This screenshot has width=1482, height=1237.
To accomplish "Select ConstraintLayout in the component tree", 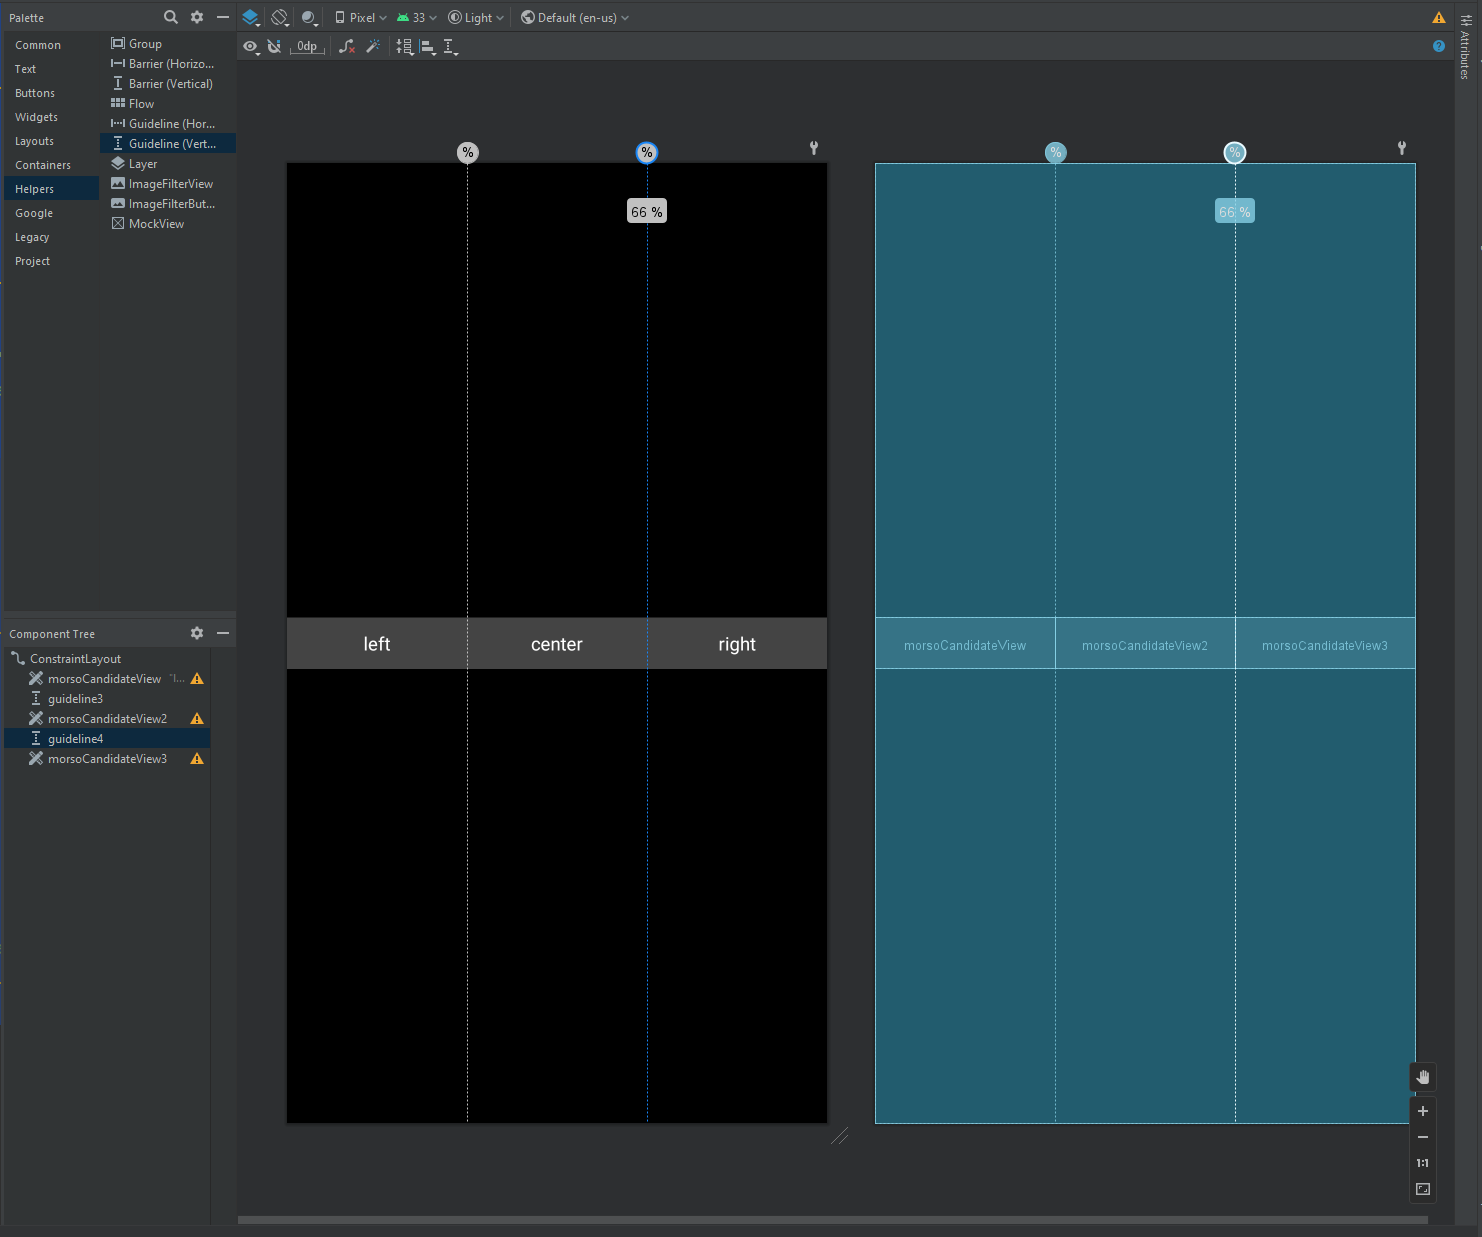I will click(107, 659).
